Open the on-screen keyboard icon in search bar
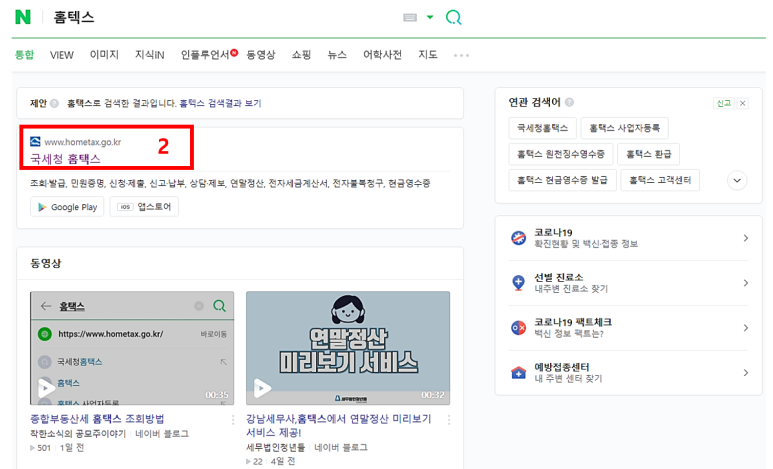Screen dimensions: 773x469 (410, 18)
